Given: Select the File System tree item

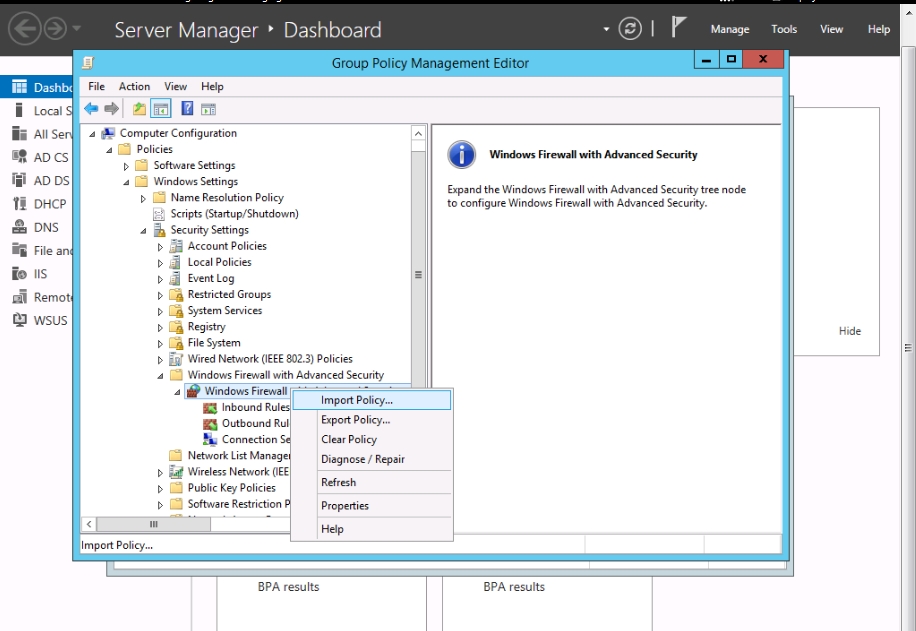Looking at the screenshot, I should coord(214,343).
